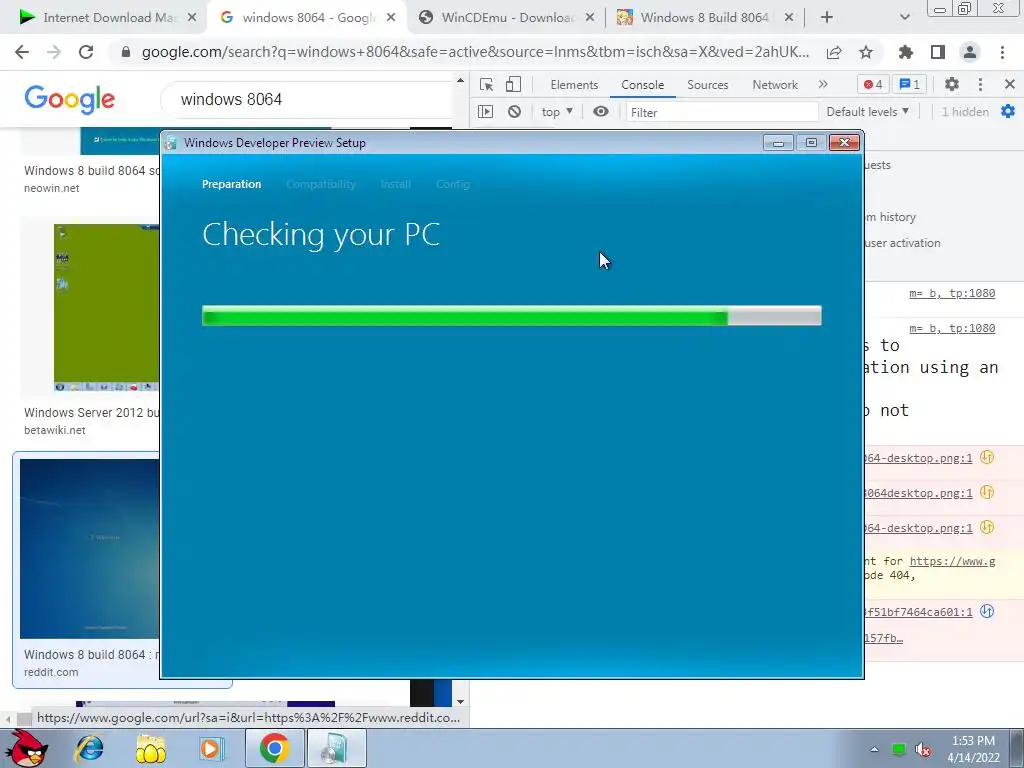The image size is (1024, 768).
Task: Toggle the Chrome side panel icon
Action: click(938, 52)
